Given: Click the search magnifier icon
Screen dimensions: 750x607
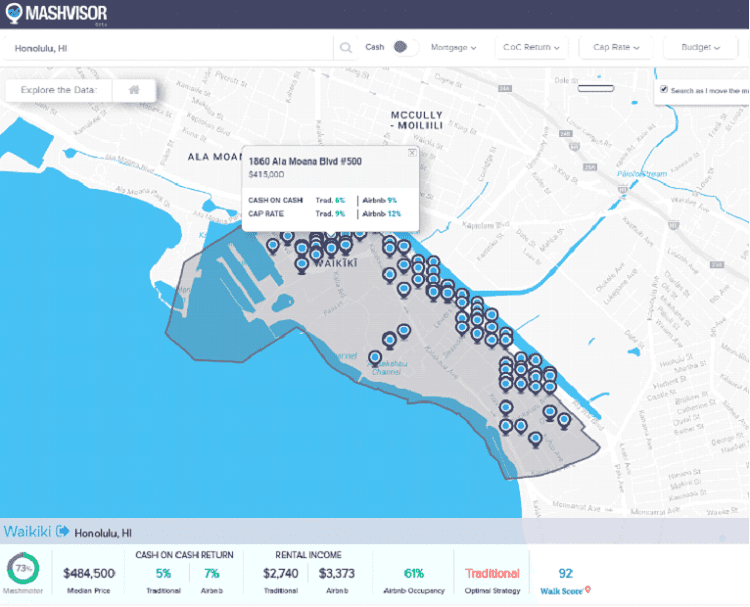Looking at the screenshot, I should click(346, 47).
